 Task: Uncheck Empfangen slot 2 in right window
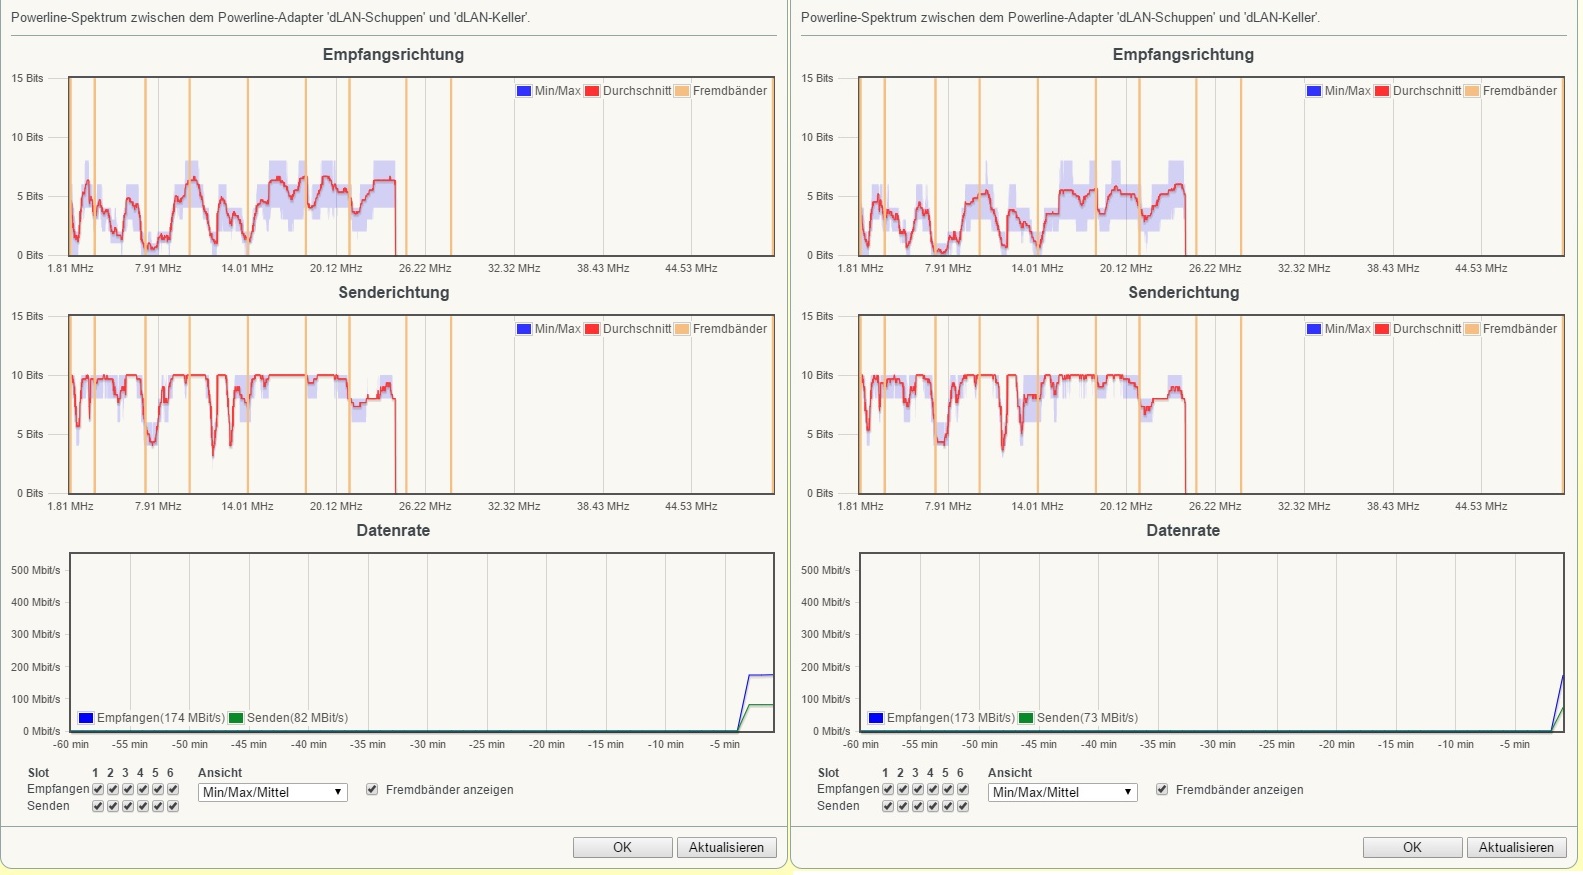pos(903,789)
